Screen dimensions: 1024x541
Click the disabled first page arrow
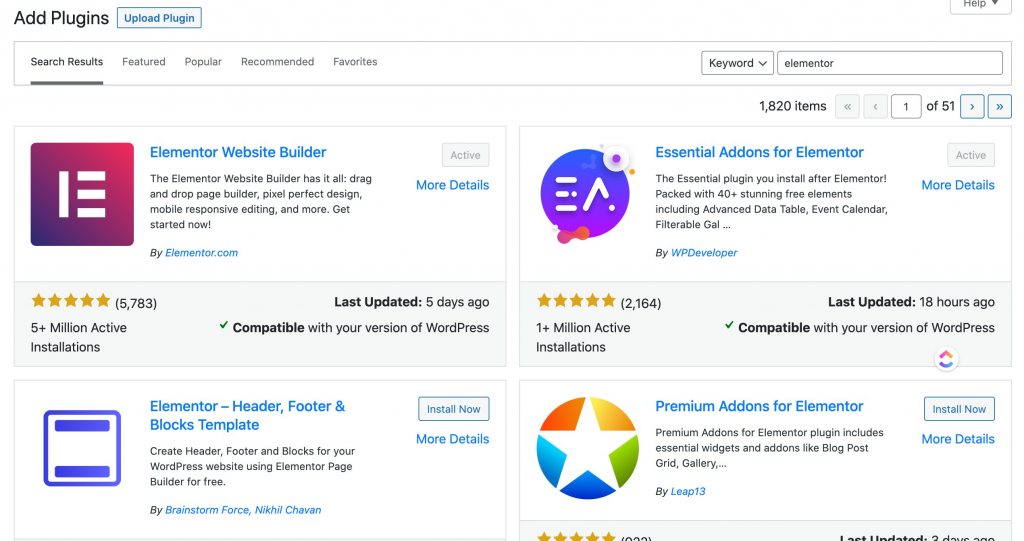pyautogui.click(x=847, y=107)
